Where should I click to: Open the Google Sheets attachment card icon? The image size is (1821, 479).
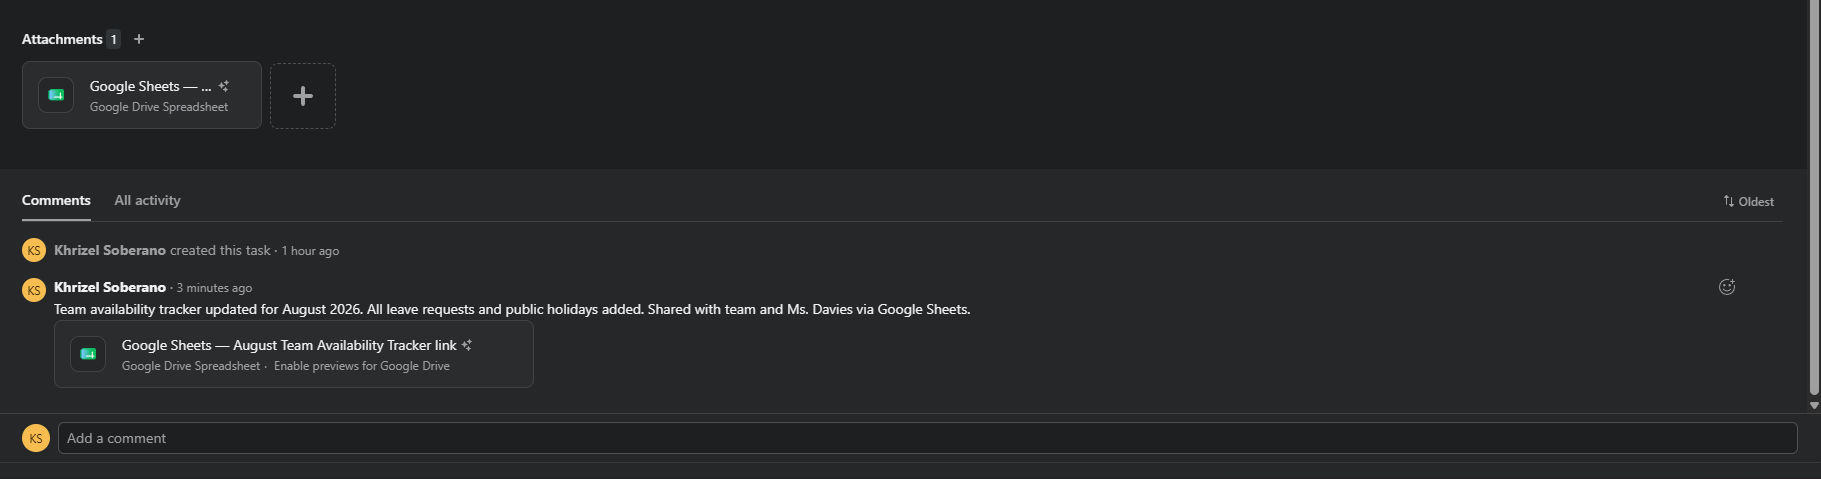tap(56, 95)
